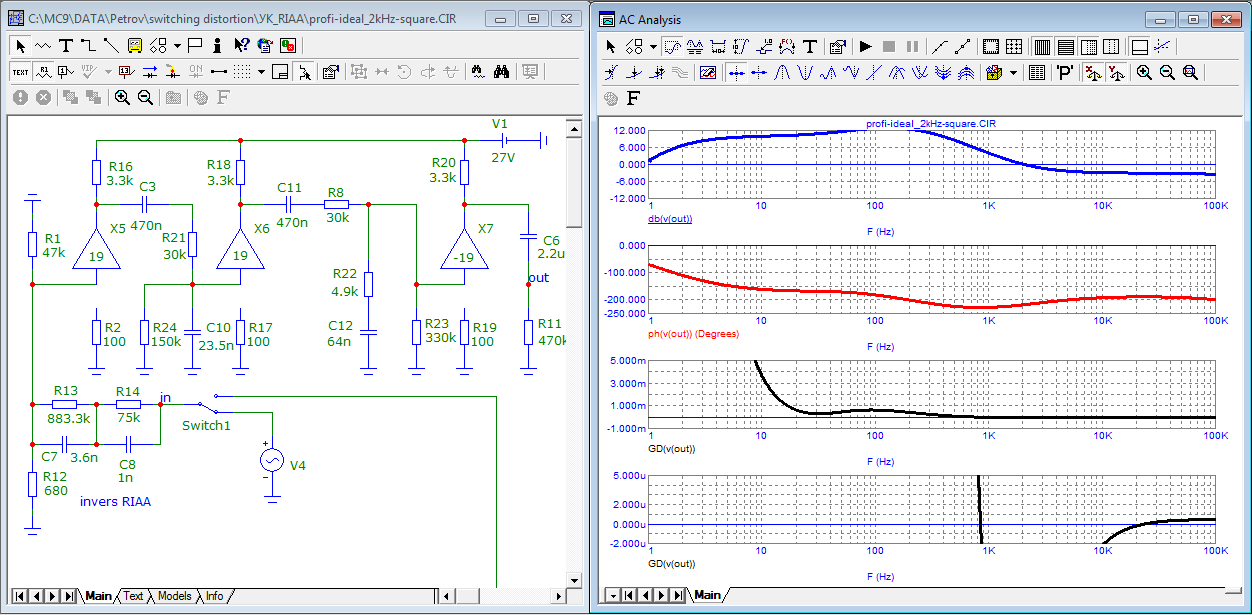The width and height of the screenshot is (1252, 615).
Task: Select the Text mode tool in schematic toolbar
Action: (66, 45)
